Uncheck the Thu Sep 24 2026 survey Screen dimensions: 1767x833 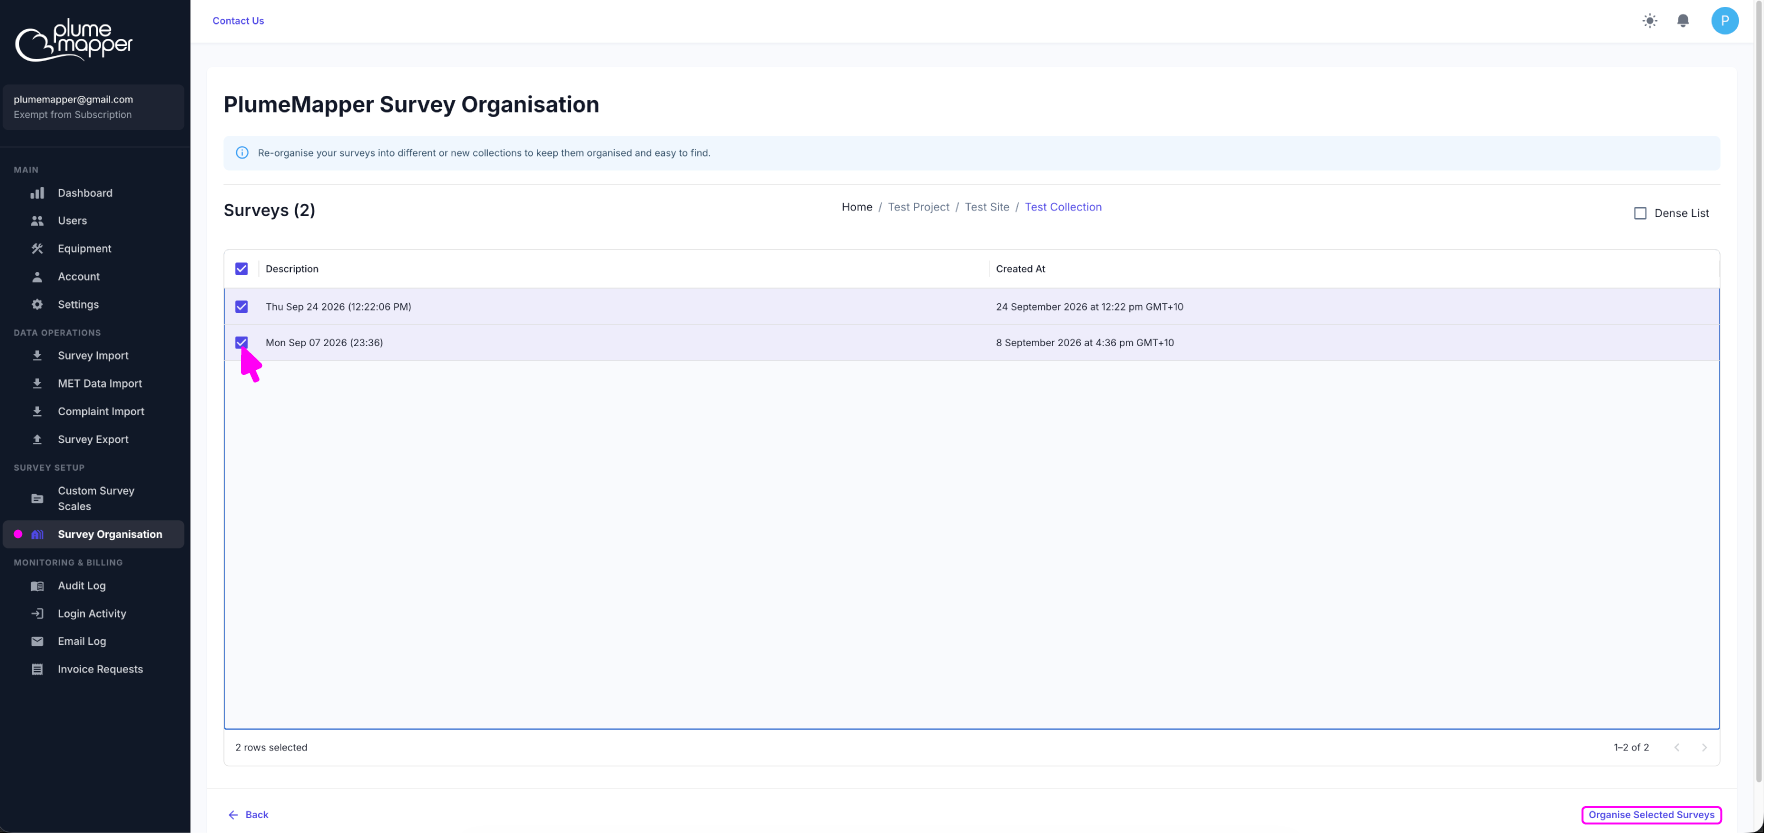(242, 307)
